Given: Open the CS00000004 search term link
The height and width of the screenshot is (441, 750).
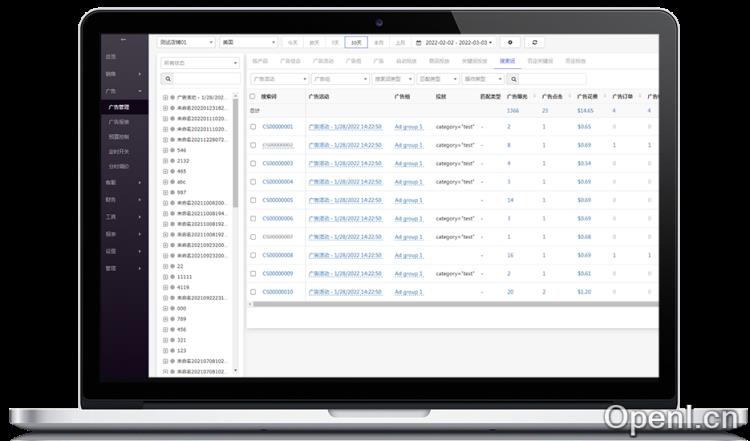Looking at the screenshot, I should (x=278, y=182).
